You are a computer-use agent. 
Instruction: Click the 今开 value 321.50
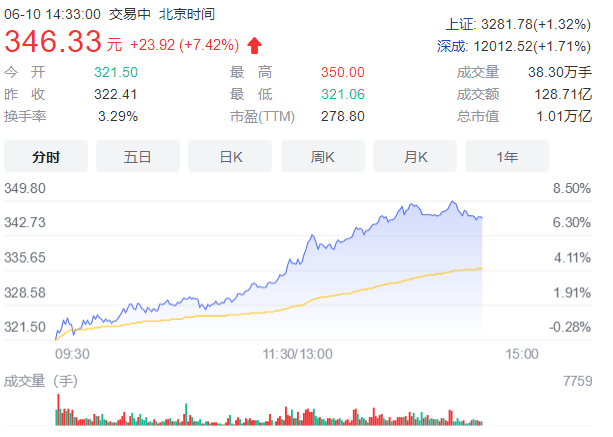coord(116,72)
